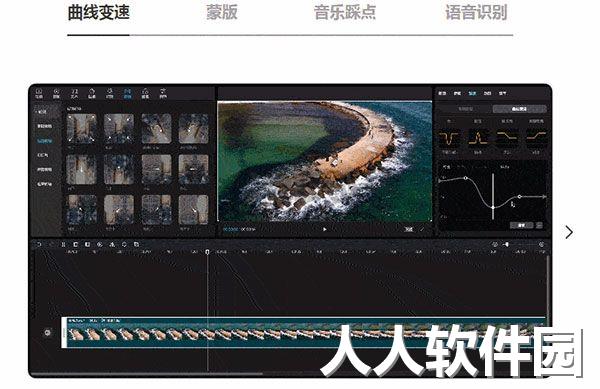Viewport: 600px width, 389px height.
Task: Click the ratio button below preview
Action: [409, 229]
